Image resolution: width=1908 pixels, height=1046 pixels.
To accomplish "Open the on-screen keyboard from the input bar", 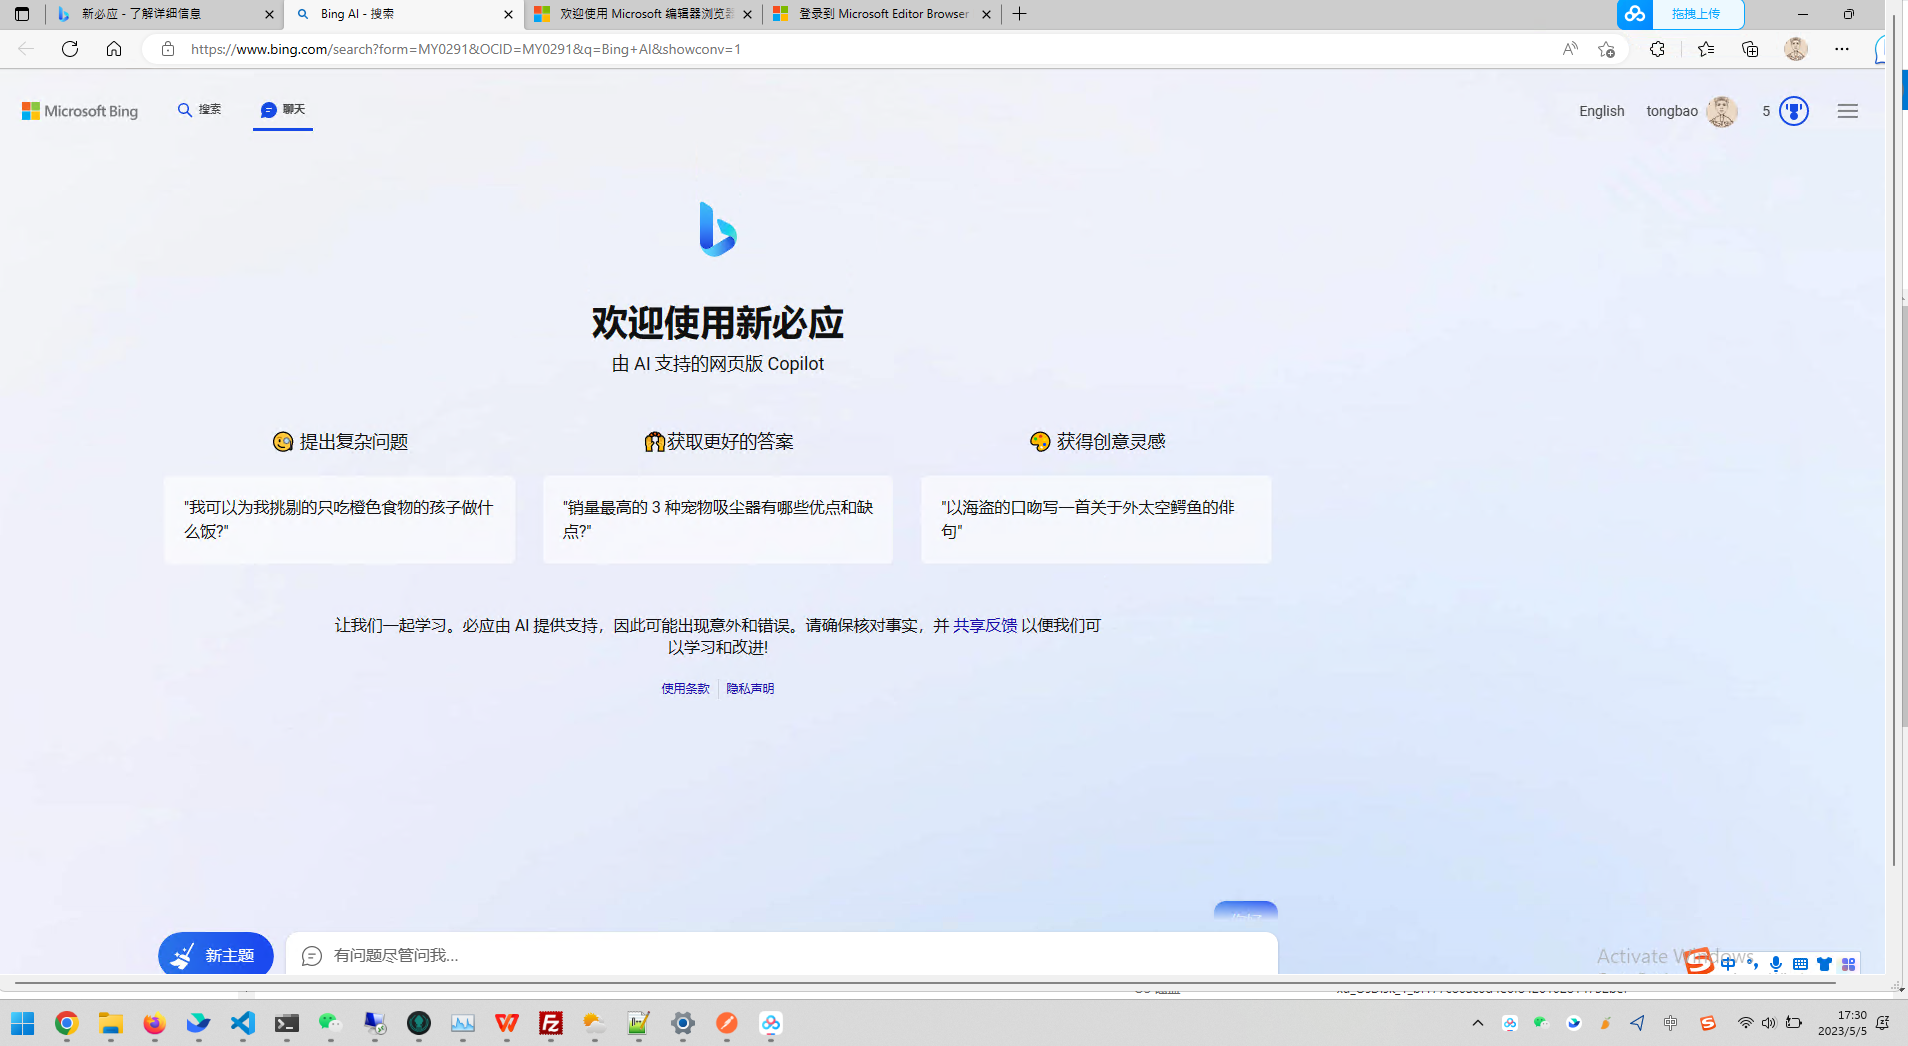I will tap(1801, 963).
